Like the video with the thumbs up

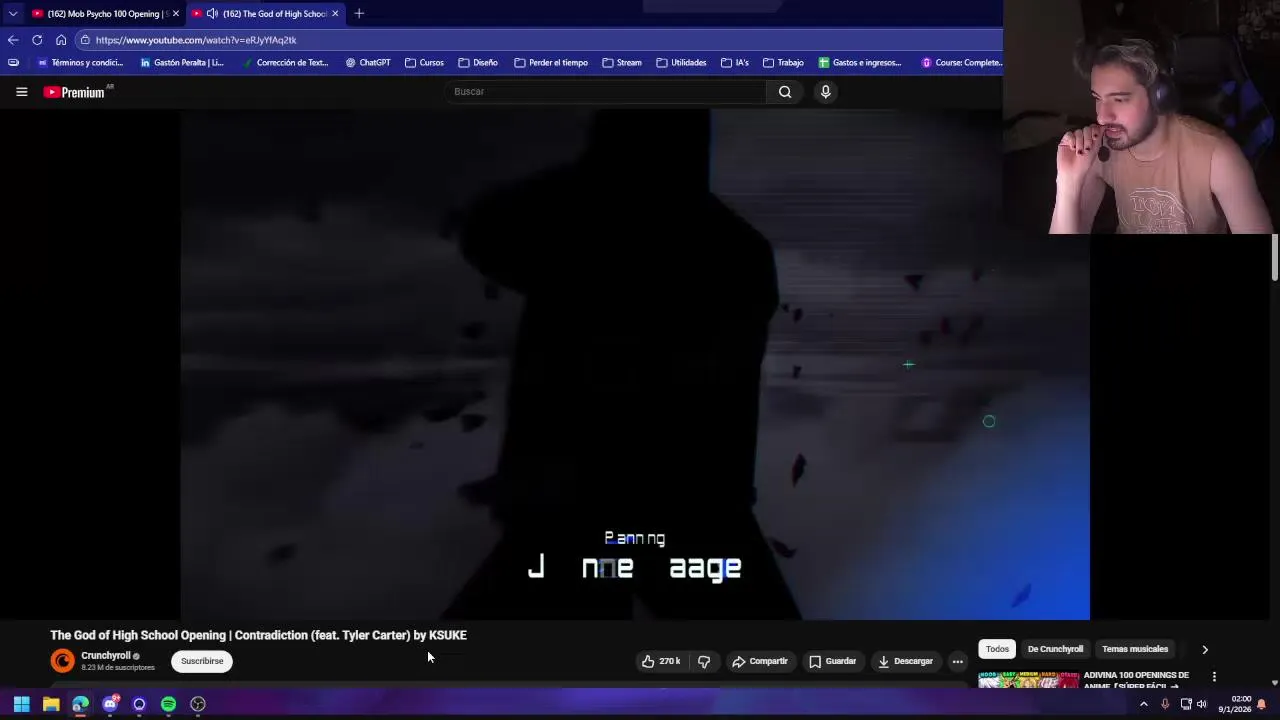point(661,661)
